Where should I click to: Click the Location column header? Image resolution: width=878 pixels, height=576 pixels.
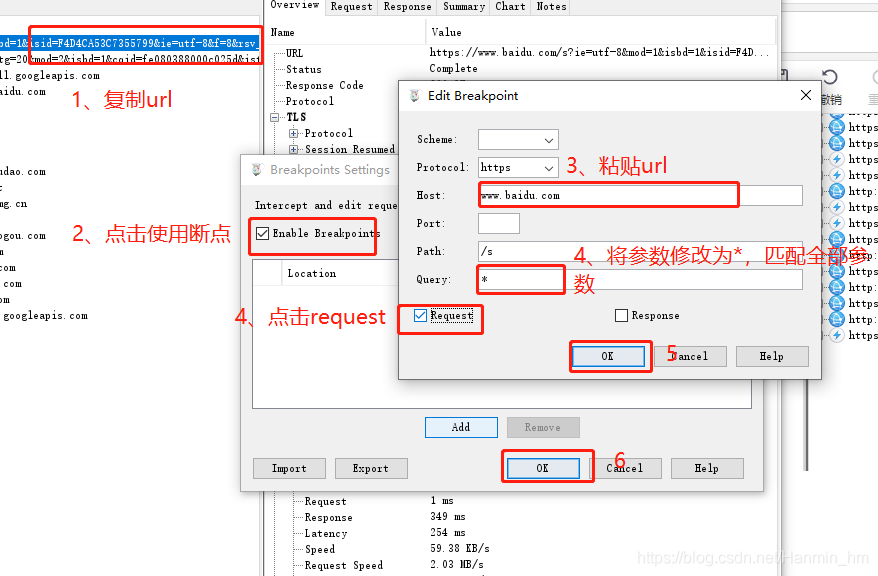click(311, 273)
